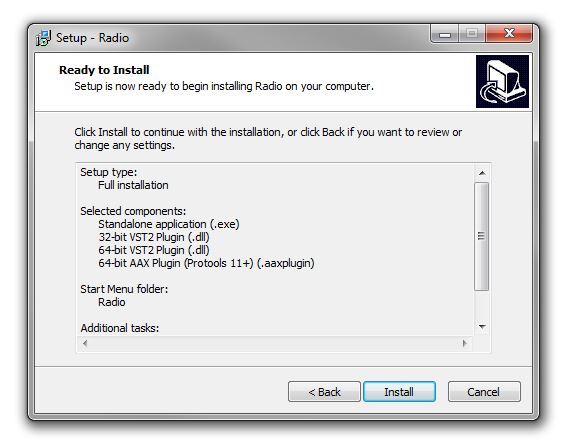Click the horizontal scrollbar right arrow

coord(465,343)
